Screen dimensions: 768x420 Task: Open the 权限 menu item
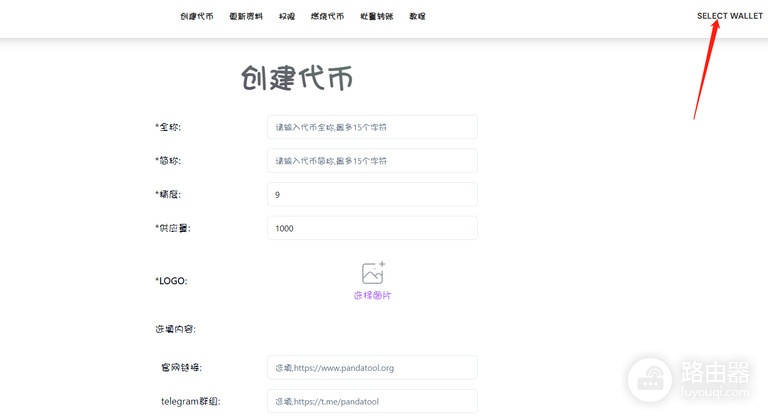(x=287, y=16)
